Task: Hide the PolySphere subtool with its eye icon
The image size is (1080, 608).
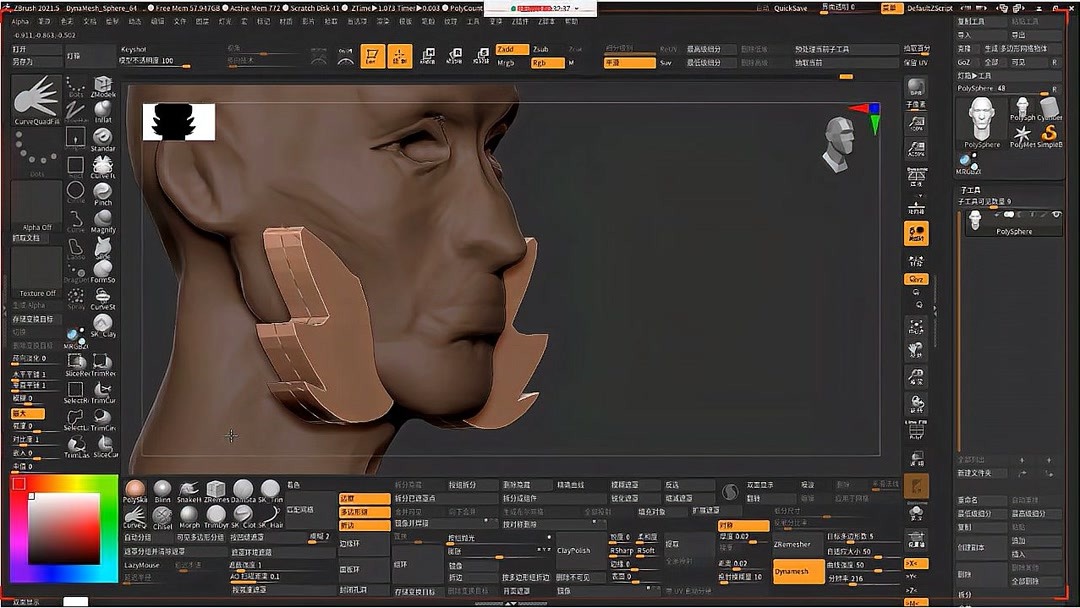Action: [1055, 214]
